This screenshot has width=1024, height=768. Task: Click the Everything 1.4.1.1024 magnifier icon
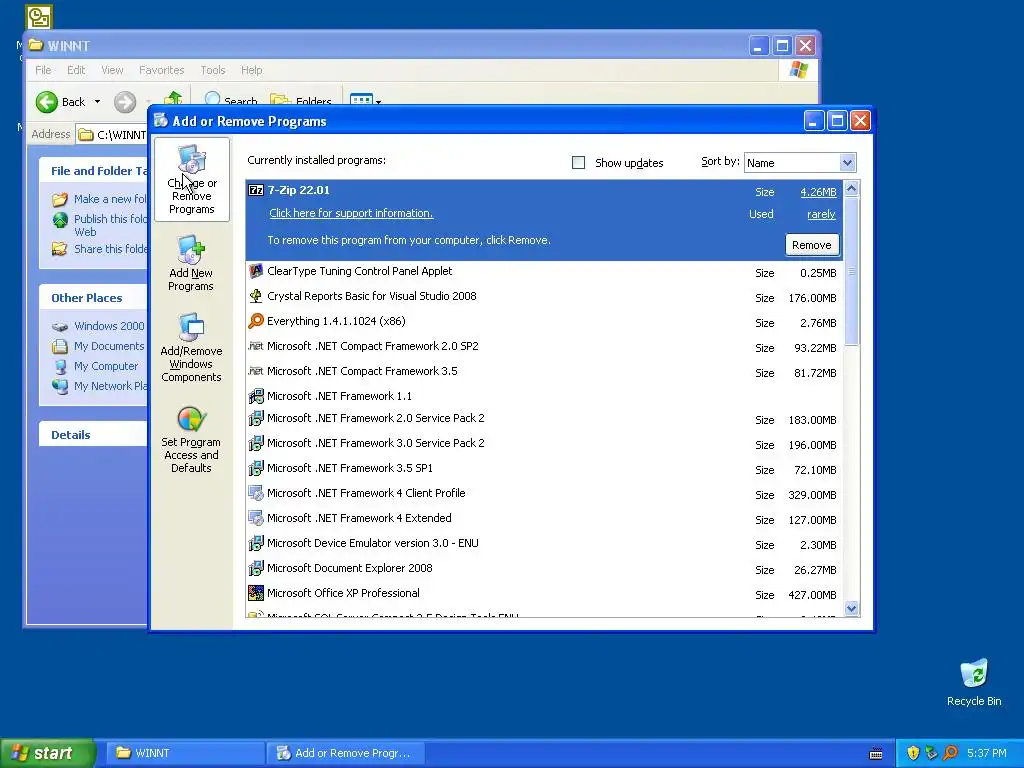256,321
